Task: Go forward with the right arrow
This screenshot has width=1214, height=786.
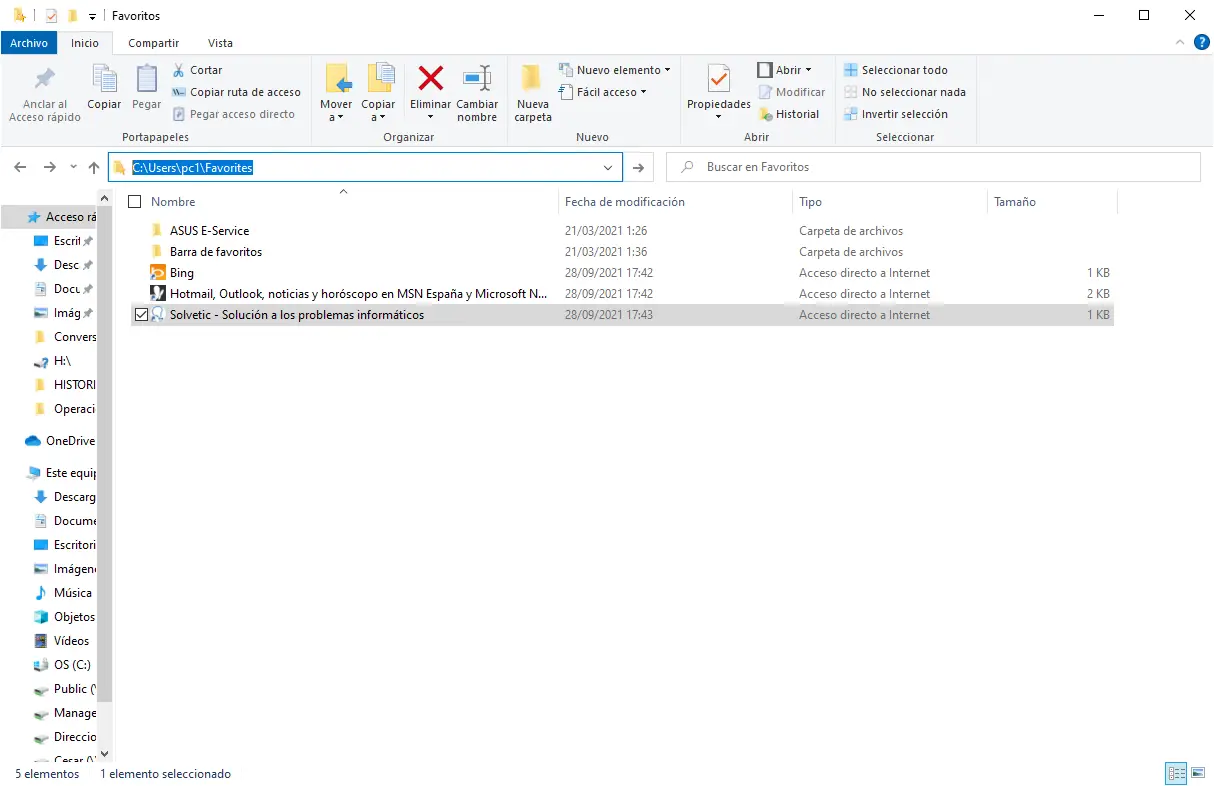Action: tap(50, 167)
